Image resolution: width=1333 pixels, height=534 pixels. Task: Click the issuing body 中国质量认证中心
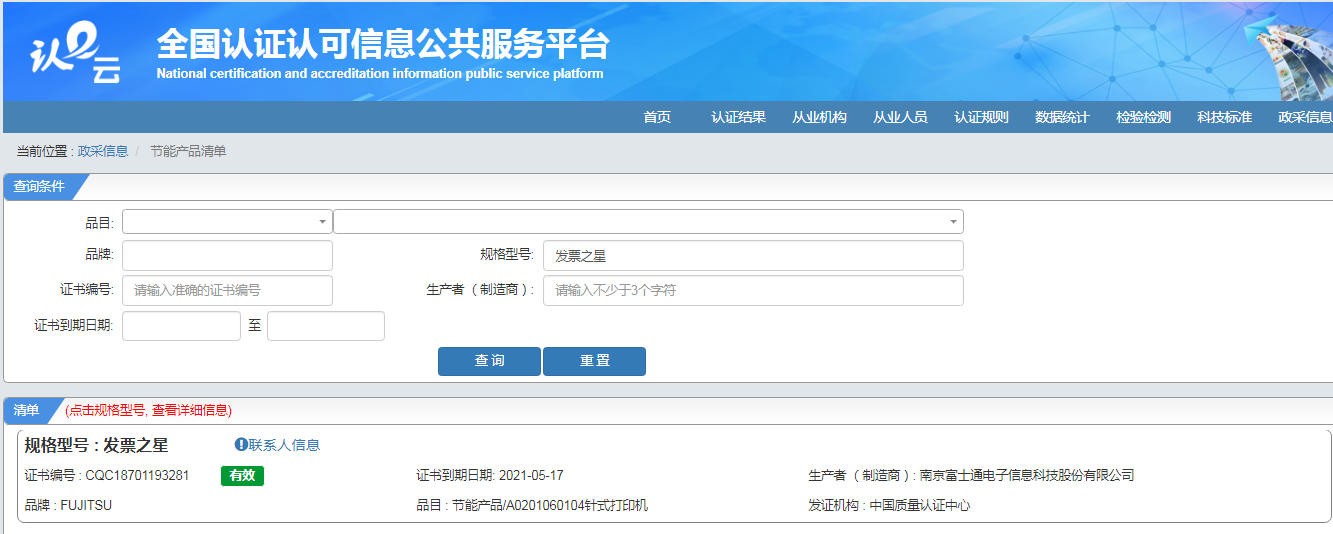(920, 505)
